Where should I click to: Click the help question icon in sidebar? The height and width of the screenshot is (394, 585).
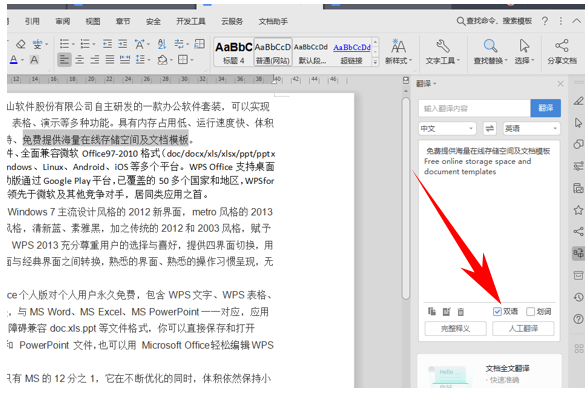click(x=578, y=319)
